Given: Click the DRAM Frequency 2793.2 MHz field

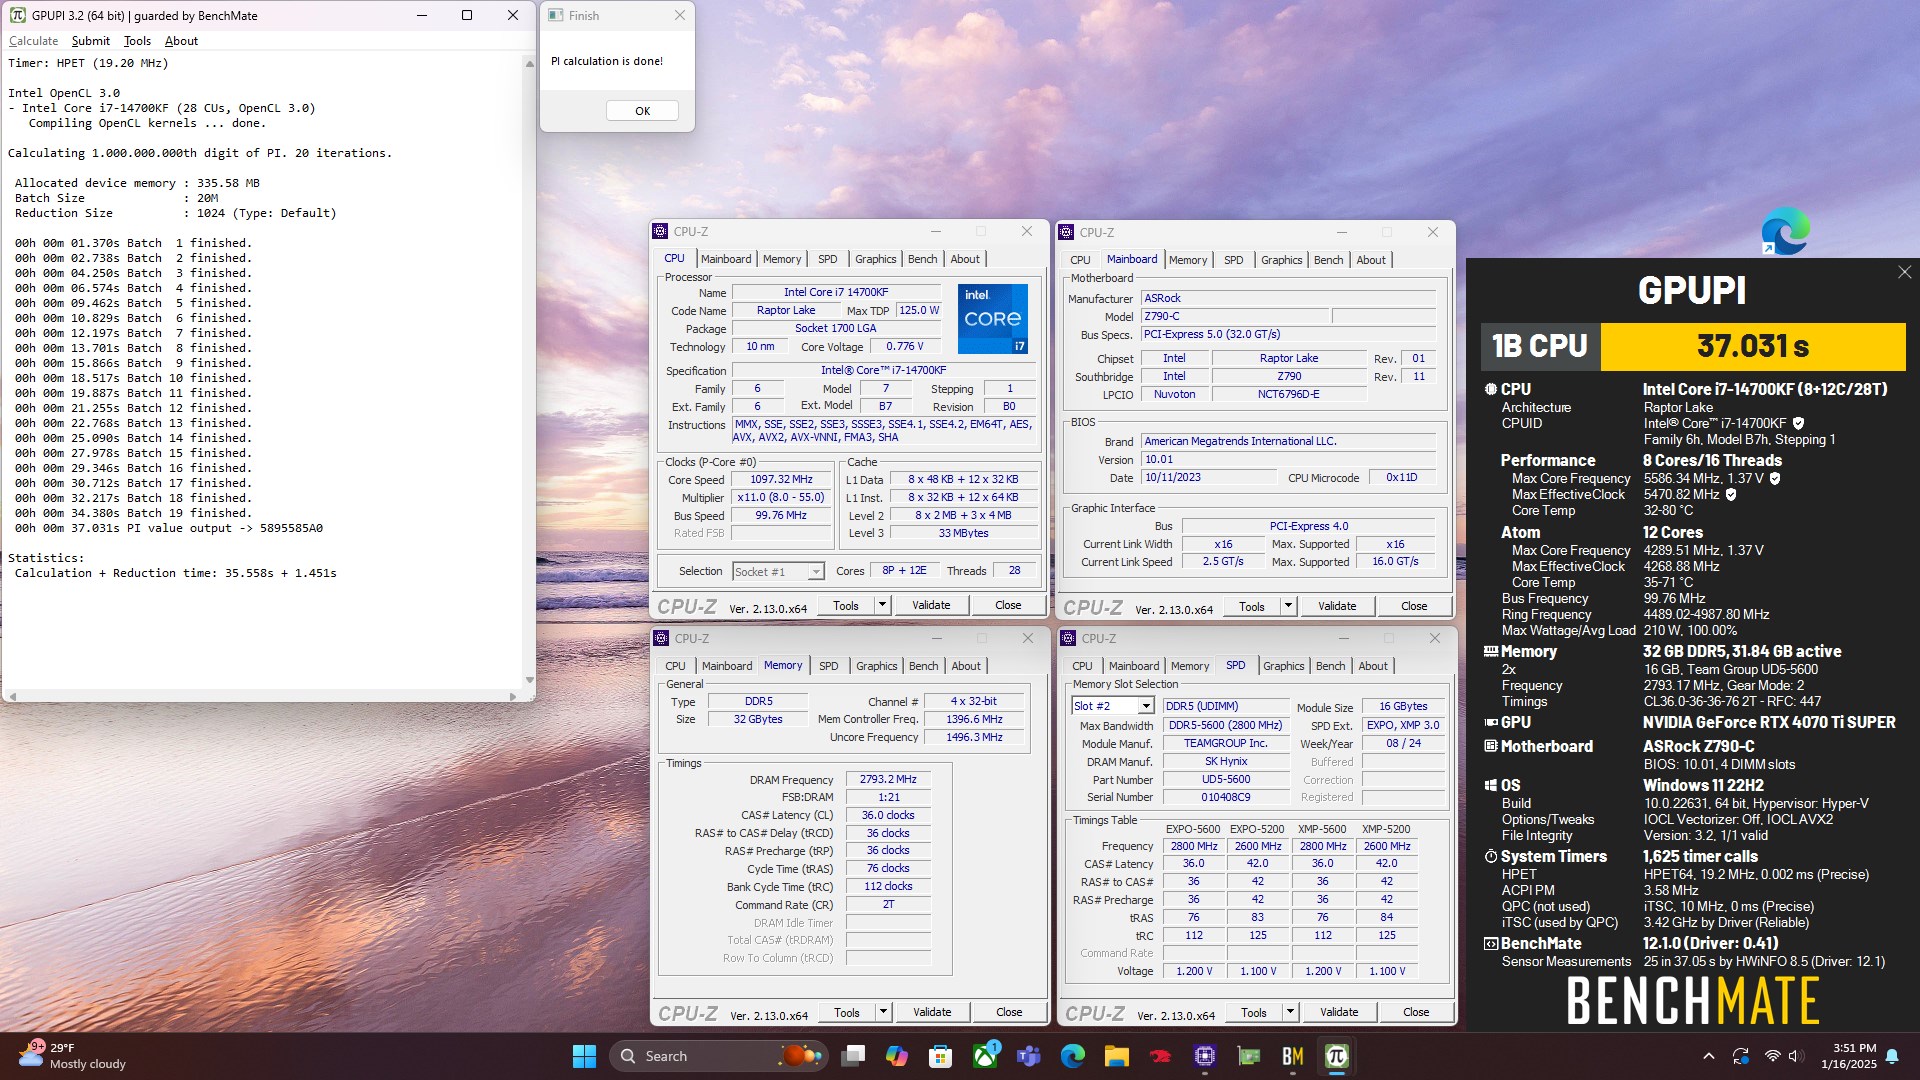Looking at the screenshot, I should pyautogui.click(x=888, y=779).
